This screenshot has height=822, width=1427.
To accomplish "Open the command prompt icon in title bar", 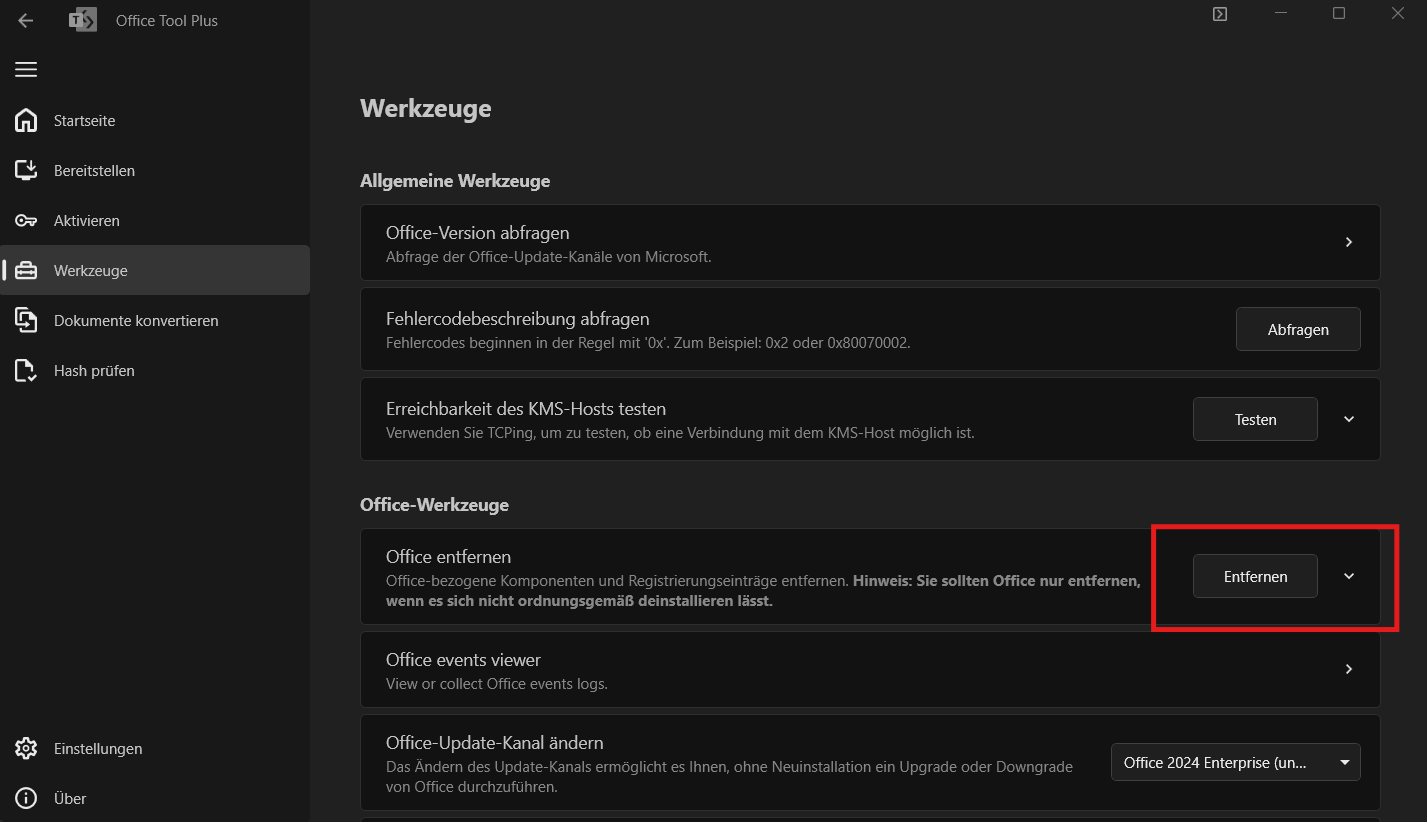I will tap(1219, 14).
